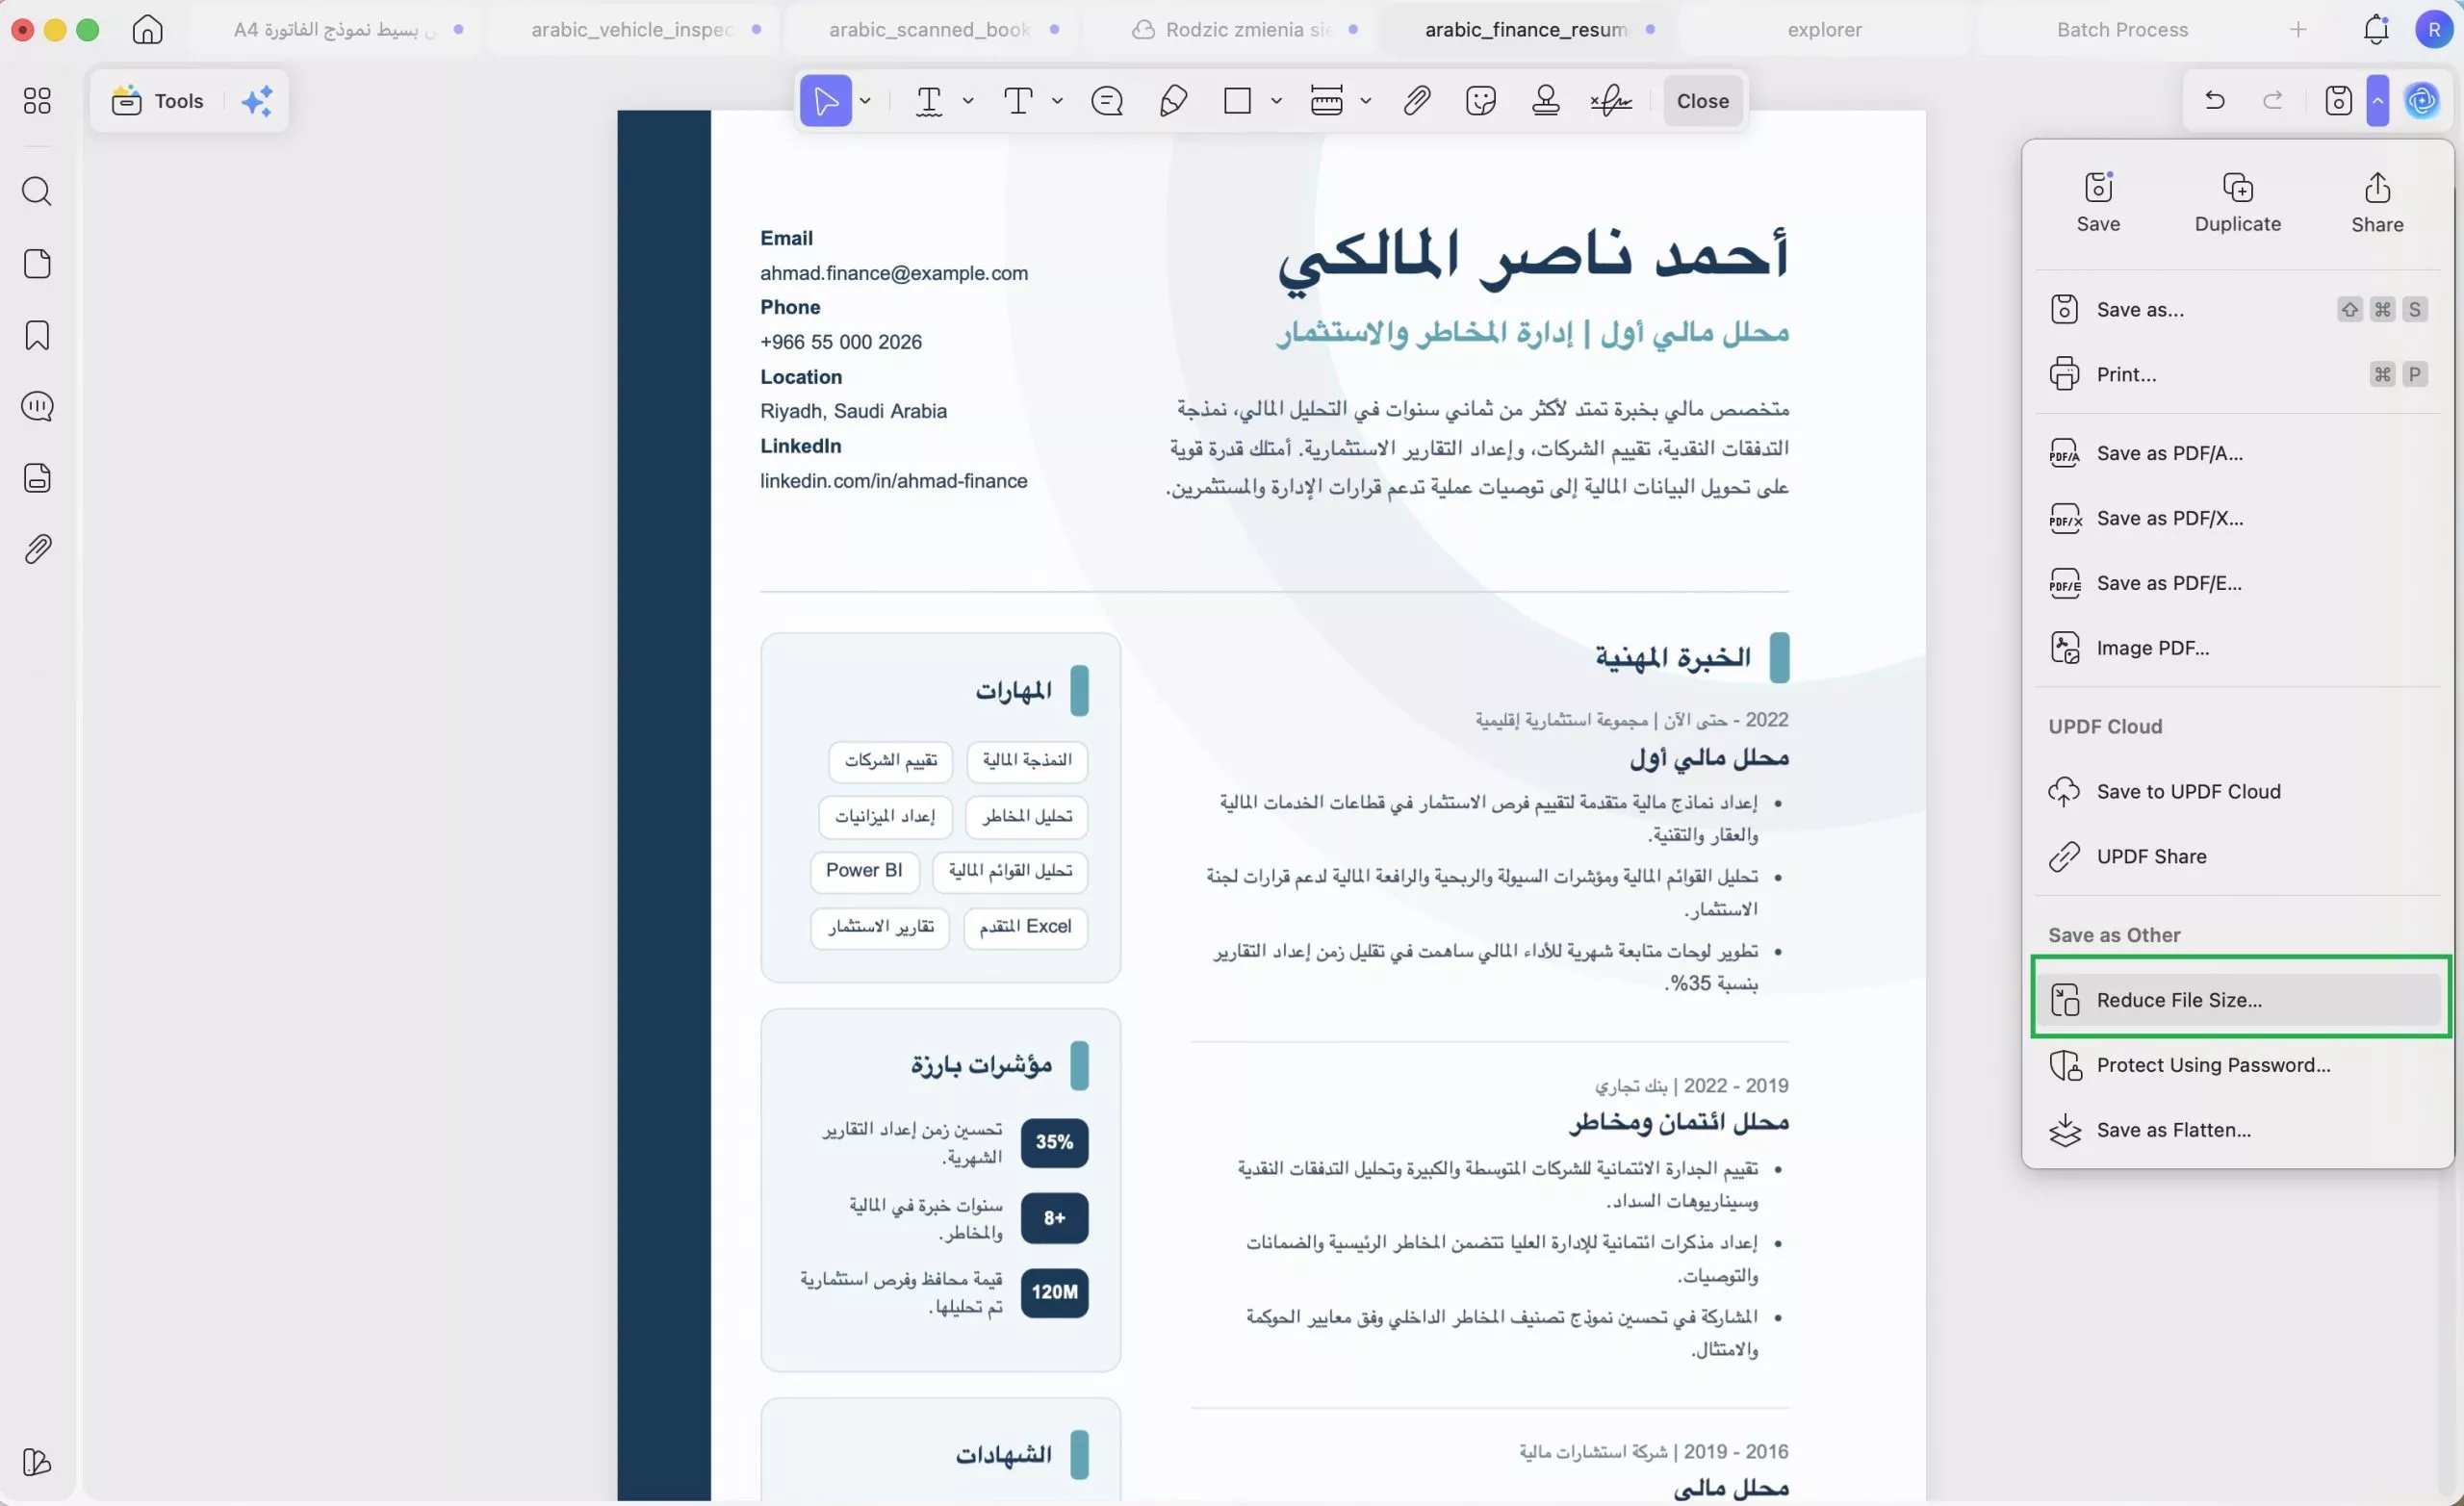Select the sticky note comment tool
This screenshot has width=2464, height=1506.
[1107, 100]
